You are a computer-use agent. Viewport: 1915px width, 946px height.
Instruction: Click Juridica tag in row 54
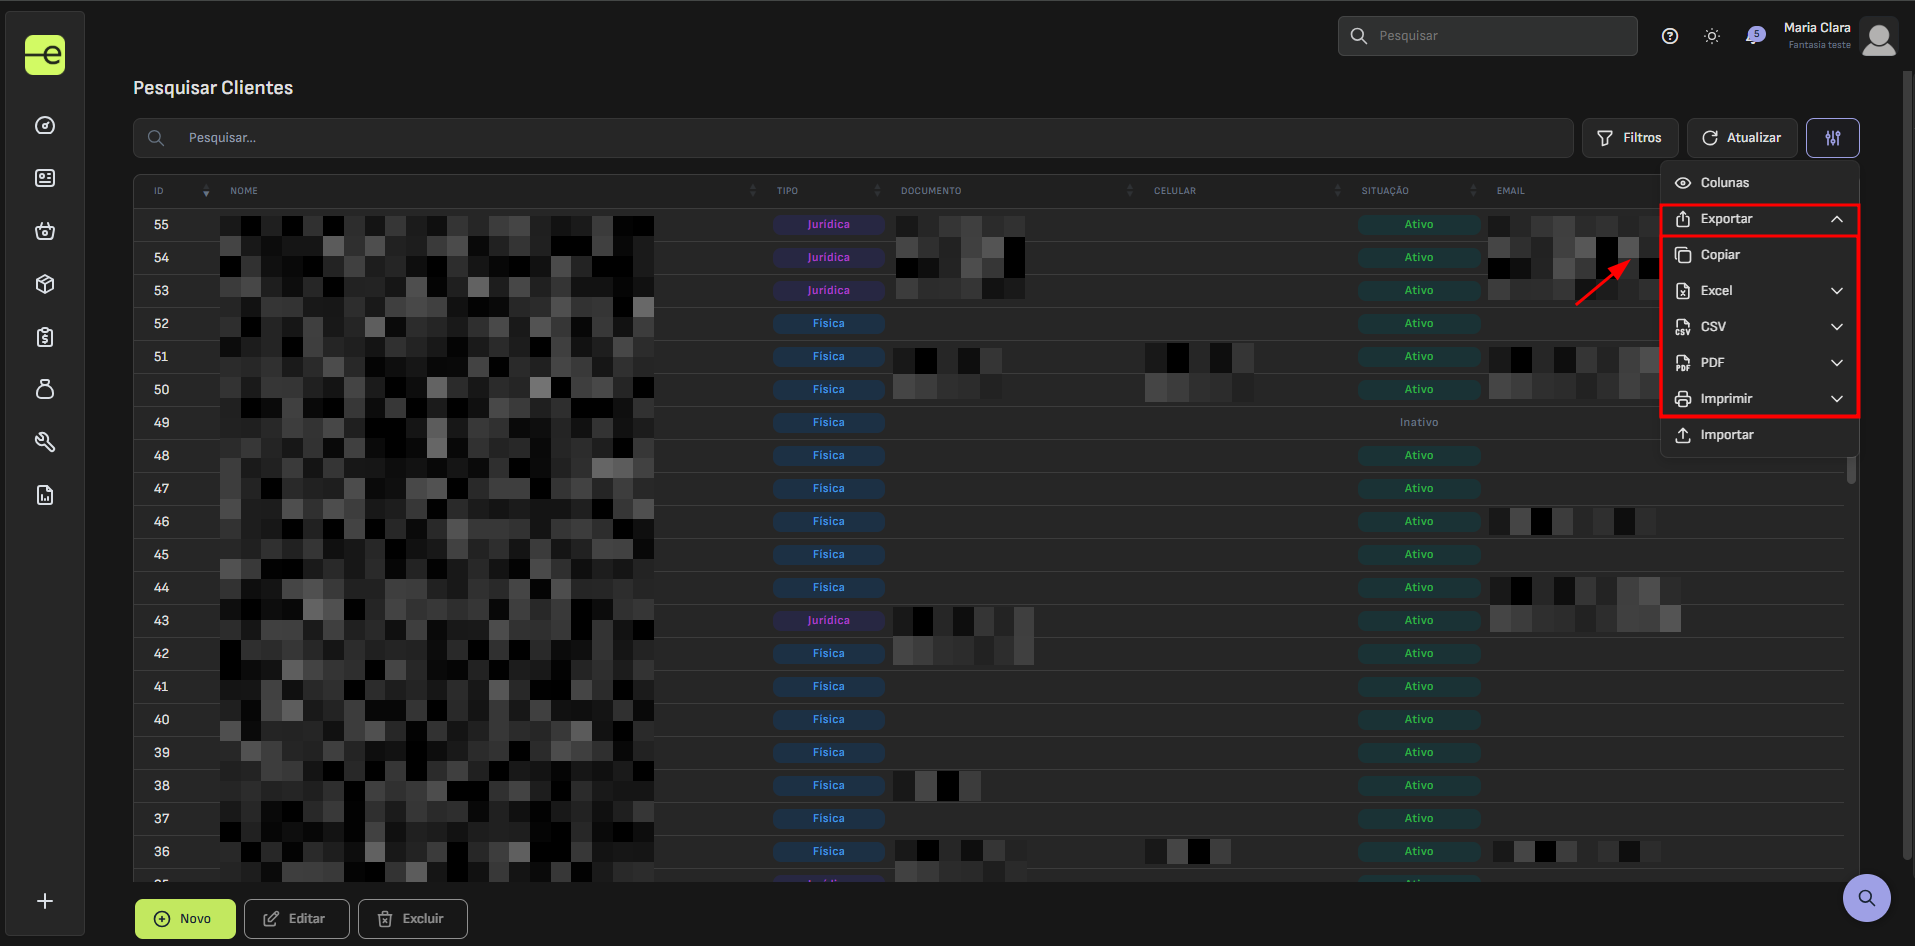click(829, 258)
